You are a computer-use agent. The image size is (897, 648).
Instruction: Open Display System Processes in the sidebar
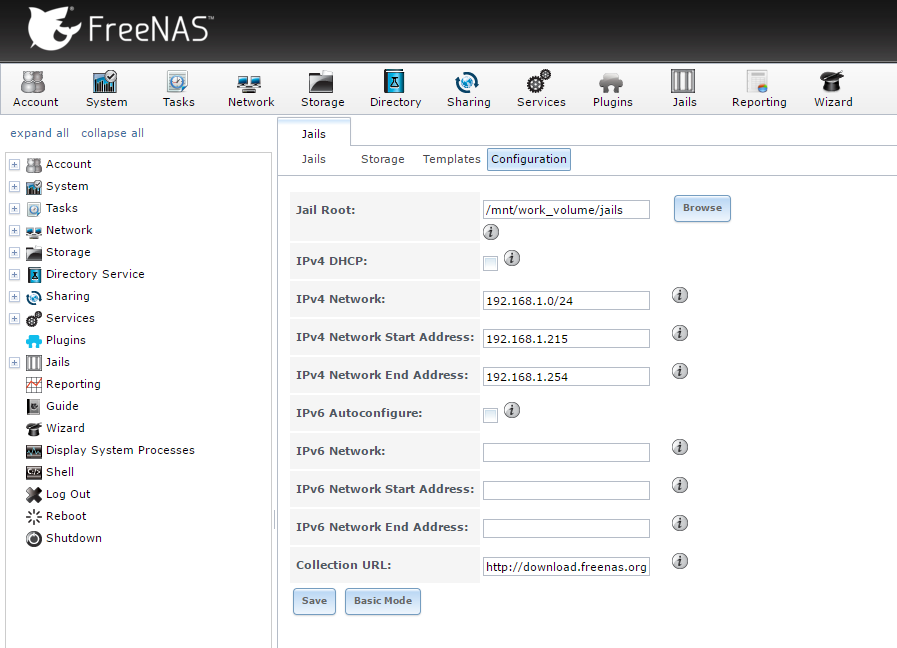click(x=110, y=450)
